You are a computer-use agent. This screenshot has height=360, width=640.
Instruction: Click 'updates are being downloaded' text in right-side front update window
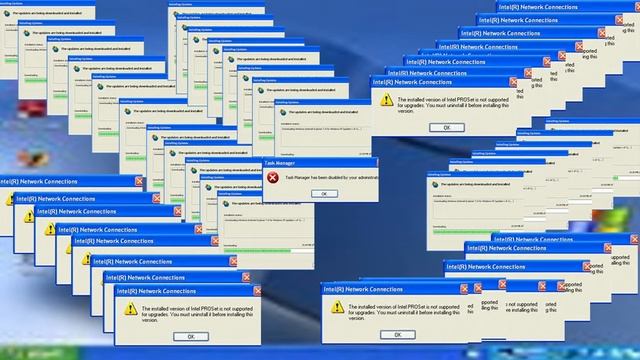coord(476,184)
